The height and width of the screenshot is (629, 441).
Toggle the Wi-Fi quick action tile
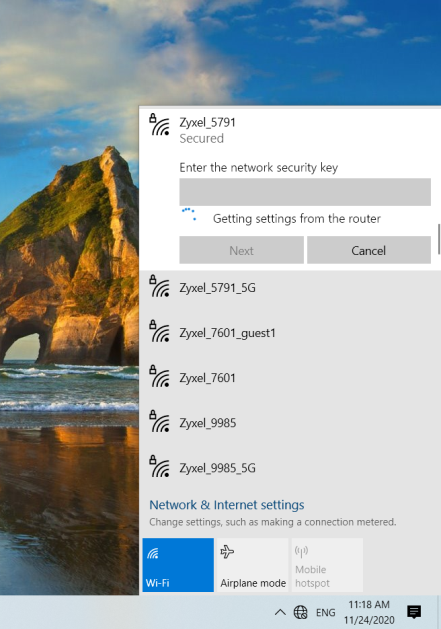(x=178, y=565)
